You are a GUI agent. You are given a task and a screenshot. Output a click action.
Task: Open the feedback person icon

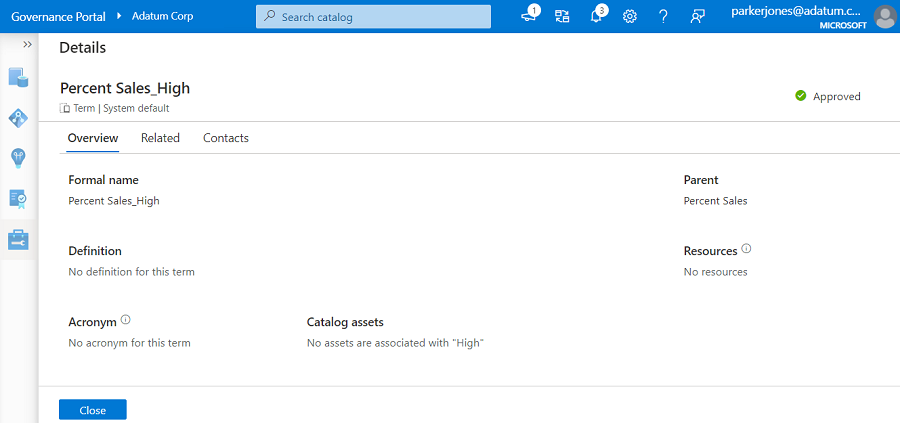coord(697,16)
